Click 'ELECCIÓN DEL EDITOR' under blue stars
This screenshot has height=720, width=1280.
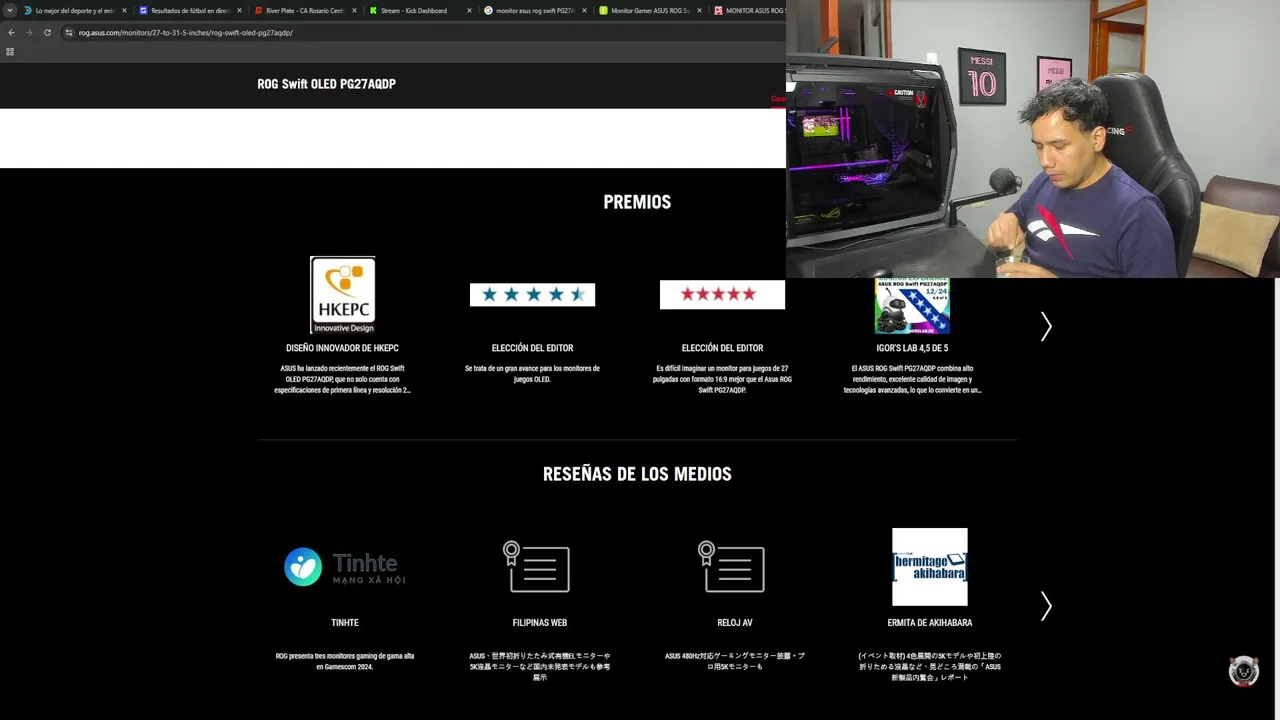[532, 348]
